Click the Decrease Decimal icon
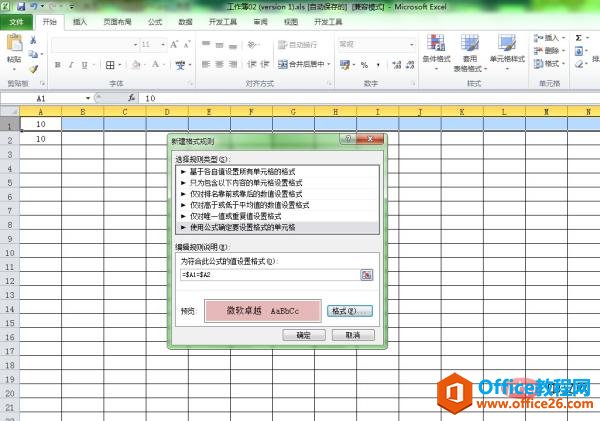The width and height of the screenshot is (600, 421). [x=410, y=65]
